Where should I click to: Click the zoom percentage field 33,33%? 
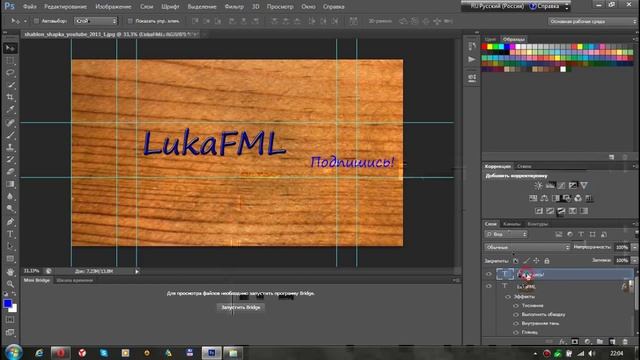click(x=31, y=271)
